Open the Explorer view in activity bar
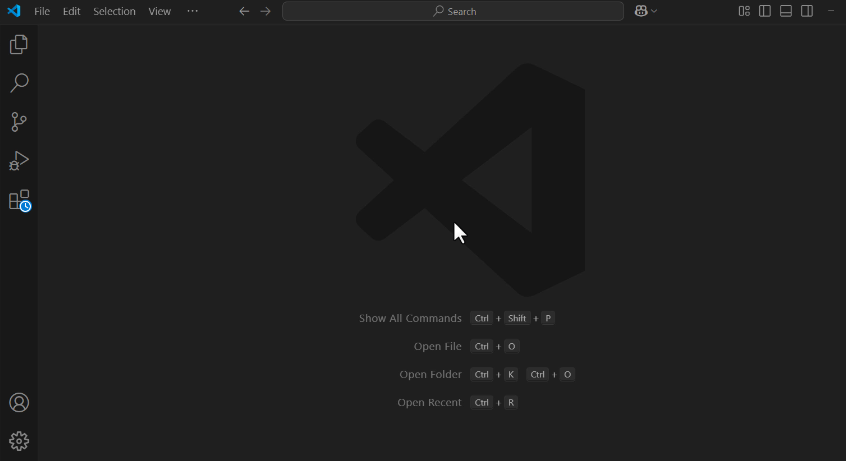This screenshot has height=461, width=846. click(x=19, y=44)
